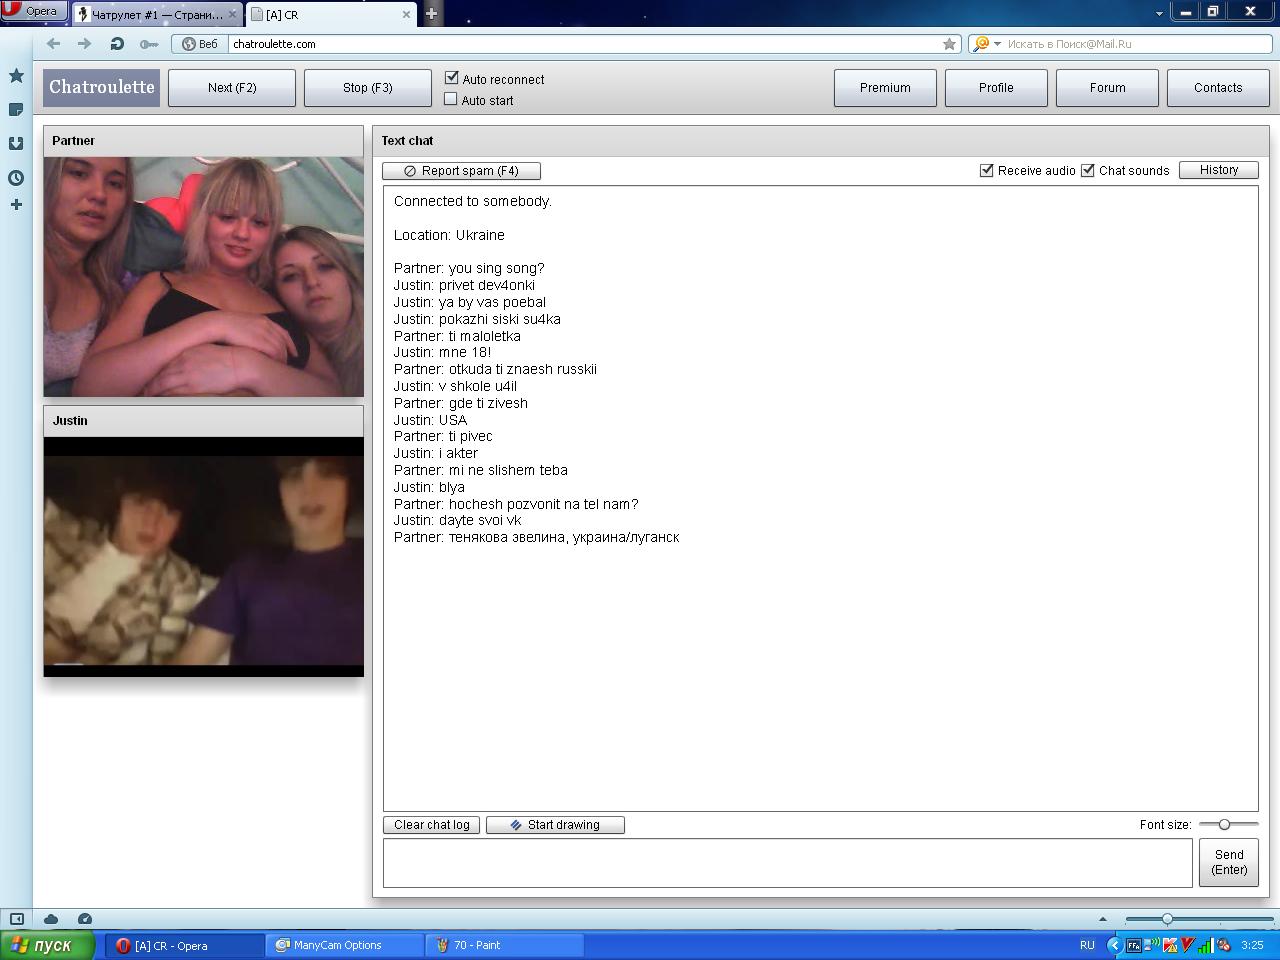Open the Веб site info badge
This screenshot has width=1280, height=960.
click(x=199, y=44)
